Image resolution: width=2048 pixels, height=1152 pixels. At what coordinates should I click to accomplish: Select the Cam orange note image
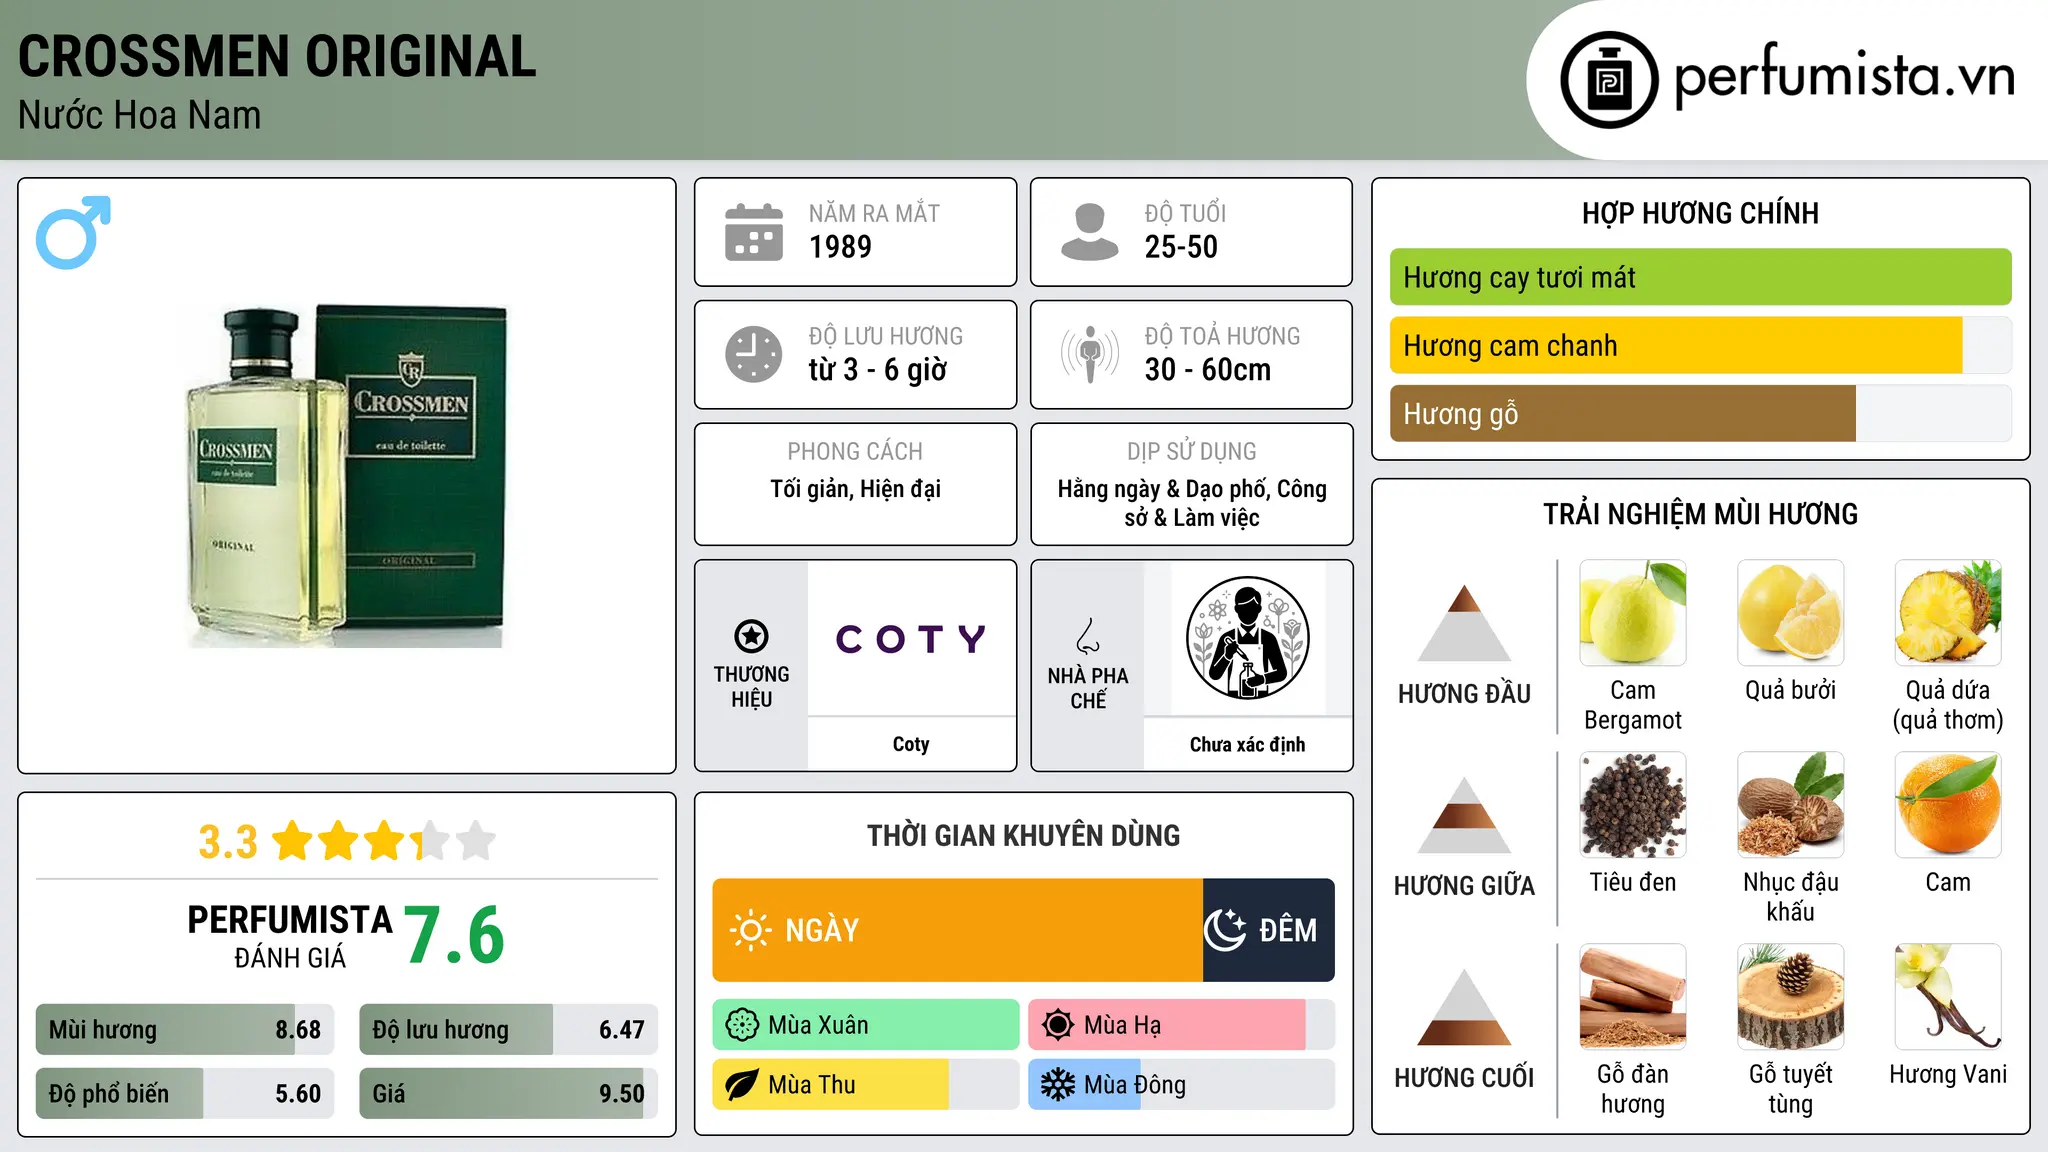tap(1948, 805)
